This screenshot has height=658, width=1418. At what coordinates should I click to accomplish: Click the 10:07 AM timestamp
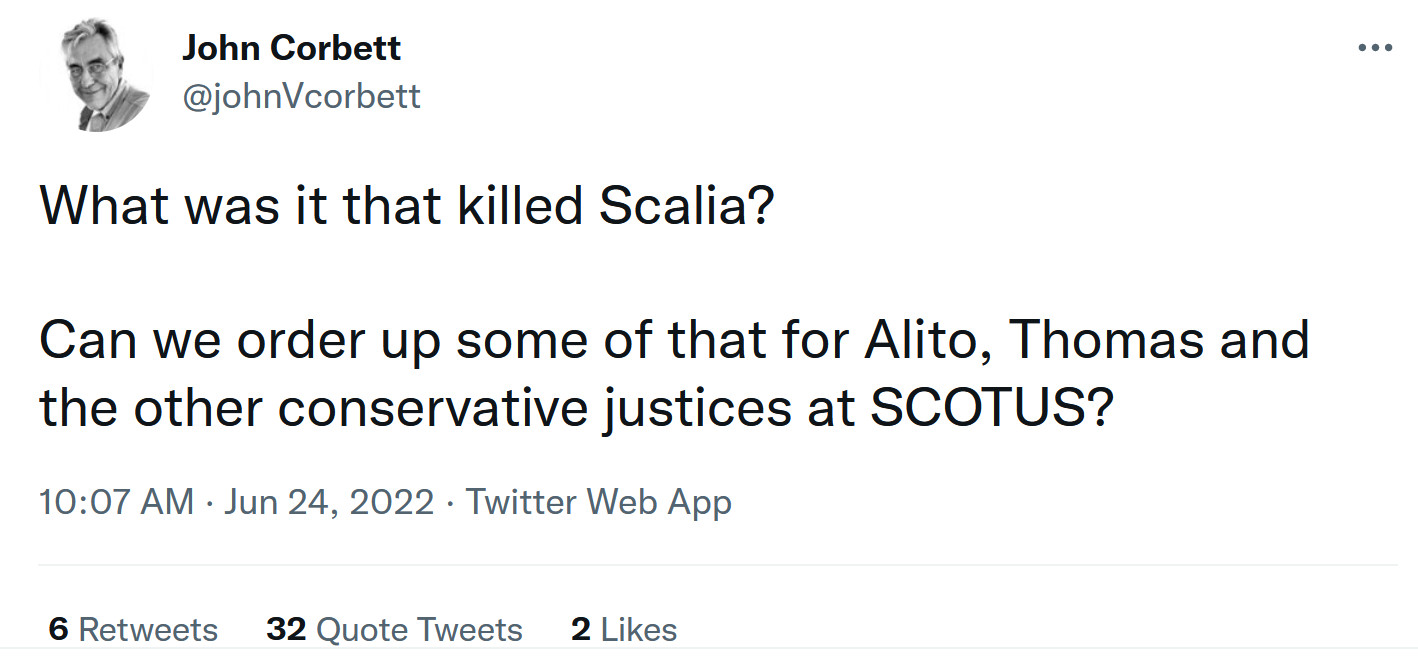[x=116, y=501]
